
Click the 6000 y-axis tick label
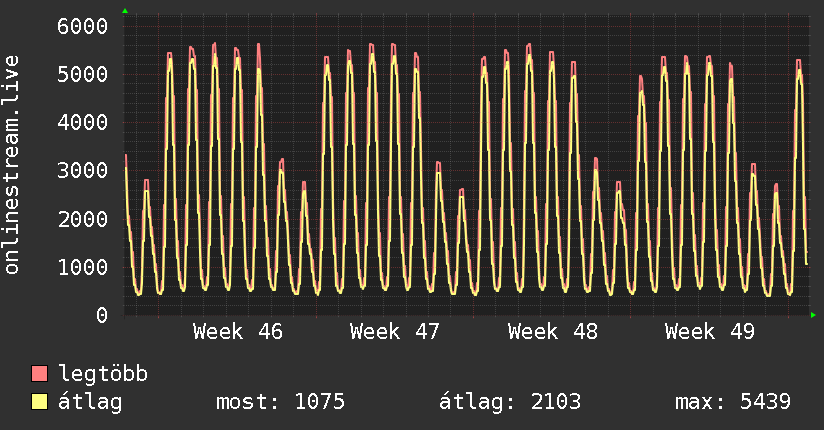pos(82,26)
